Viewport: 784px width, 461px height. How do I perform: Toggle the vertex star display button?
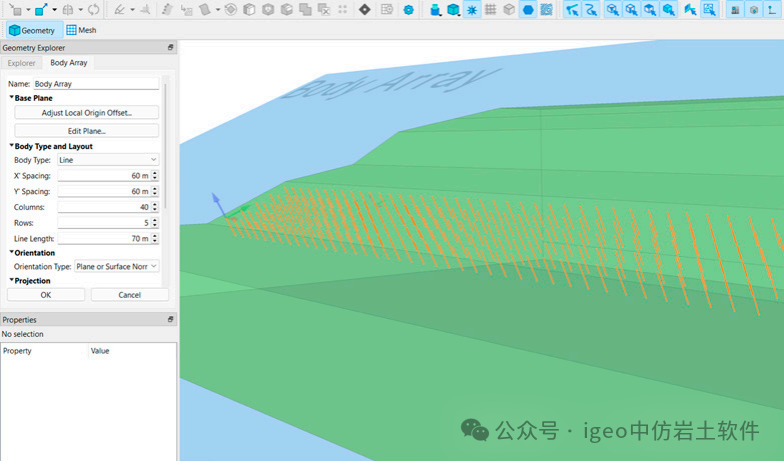[472, 10]
